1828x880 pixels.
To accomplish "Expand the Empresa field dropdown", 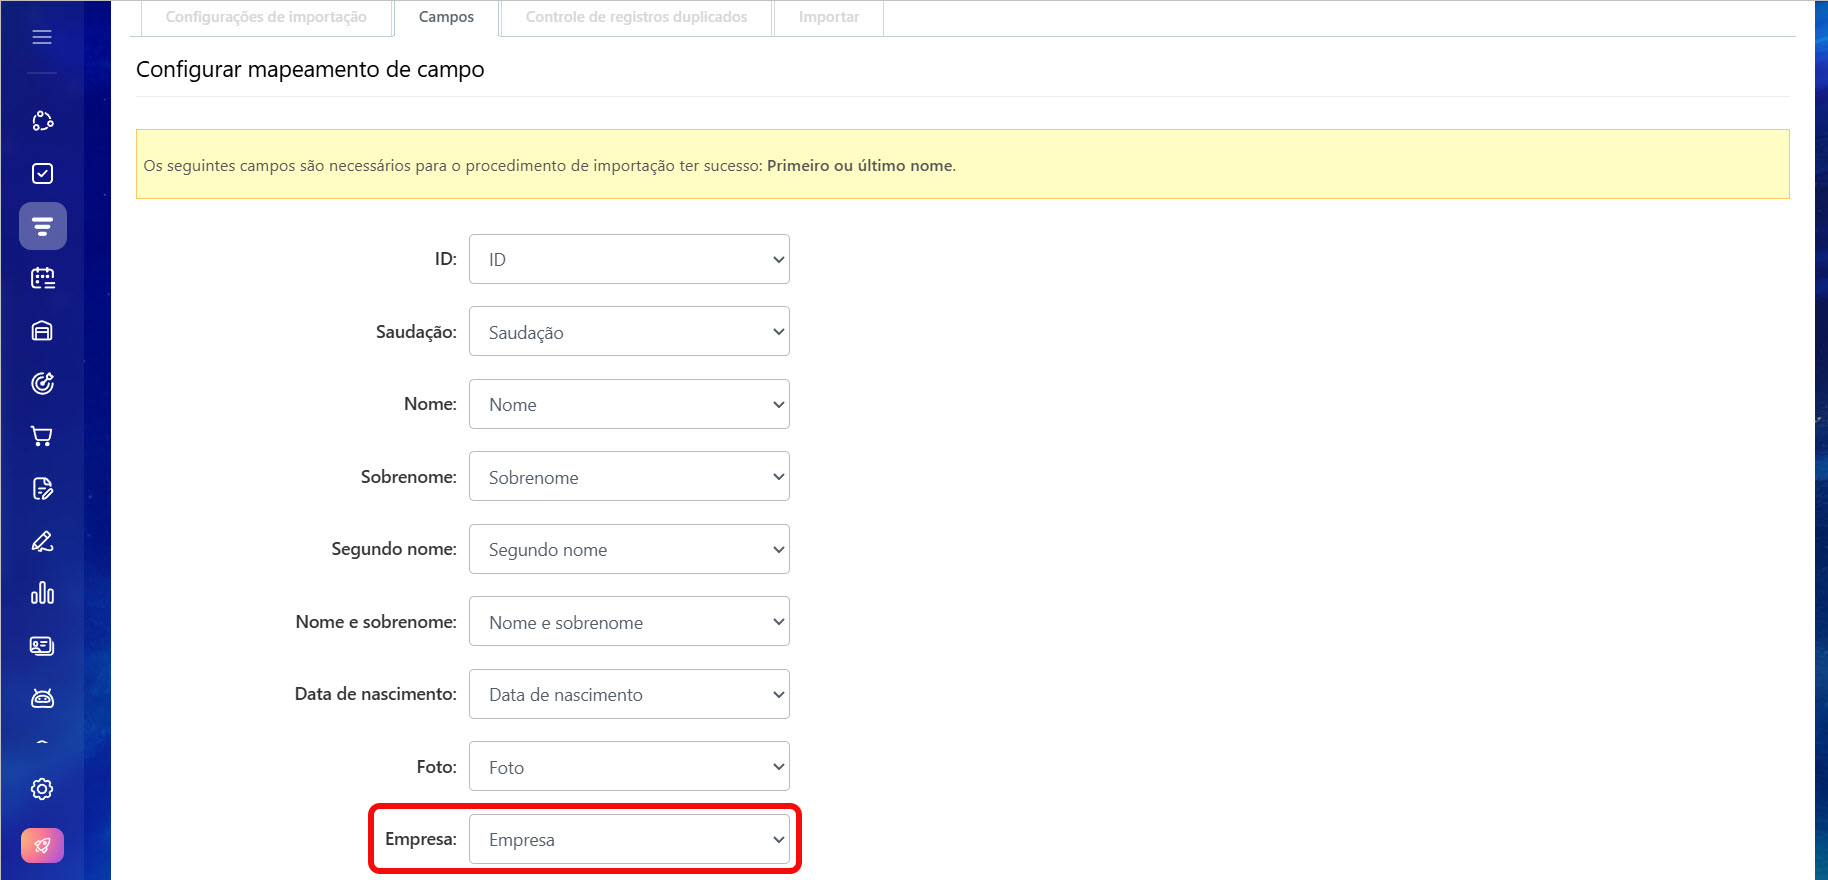I will (629, 839).
